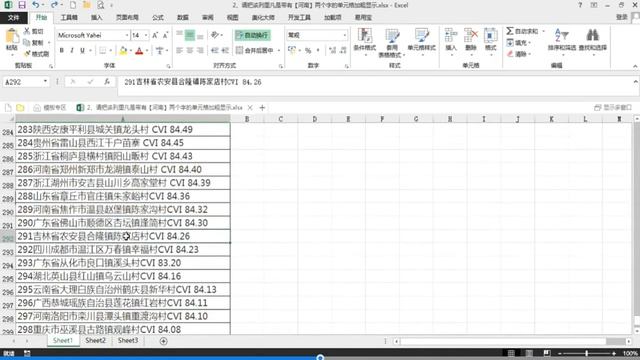Open the Name Box dropdown for A292
The image size is (640, 360).
tap(45, 82)
